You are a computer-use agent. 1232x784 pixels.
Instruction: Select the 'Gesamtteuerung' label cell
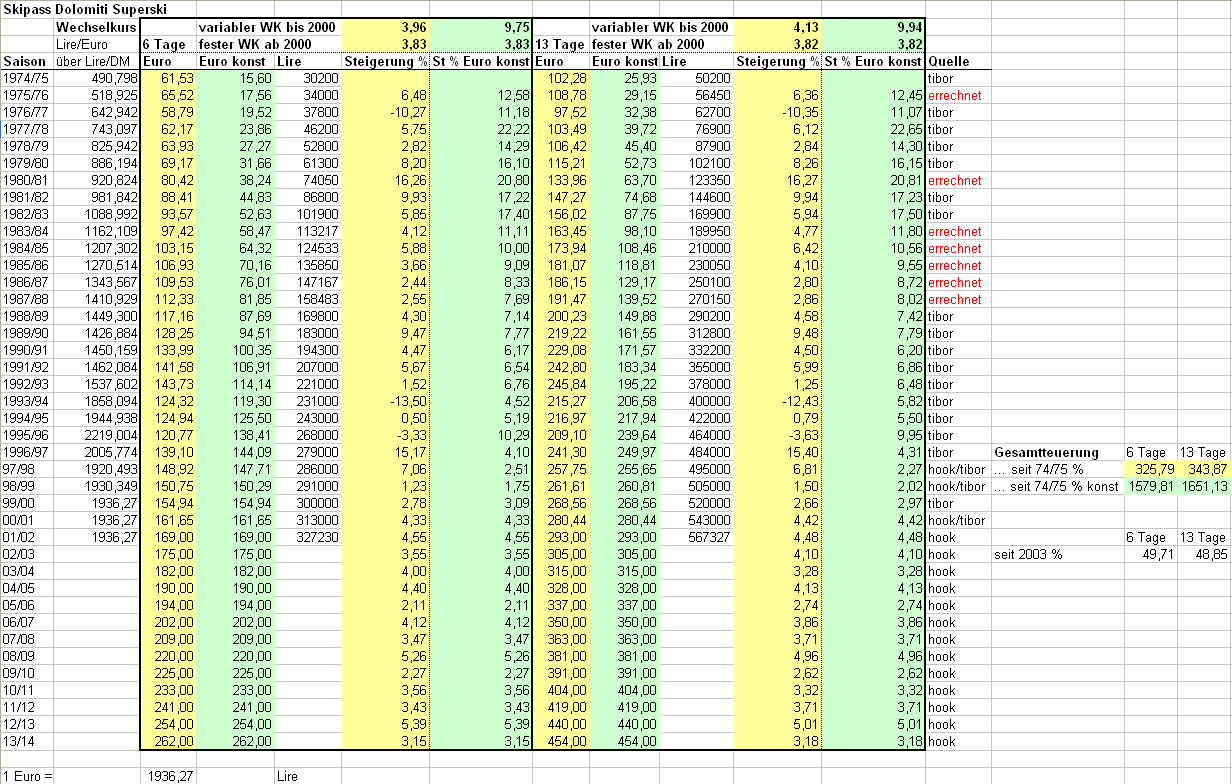pyautogui.click(x=1046, y=453)
